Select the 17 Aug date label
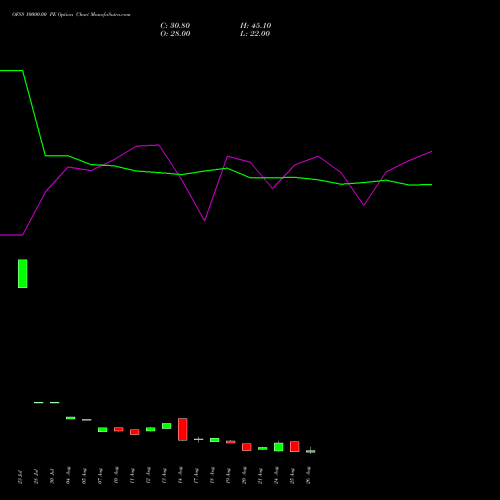This screenshot has height=500, width=500. 196,476
